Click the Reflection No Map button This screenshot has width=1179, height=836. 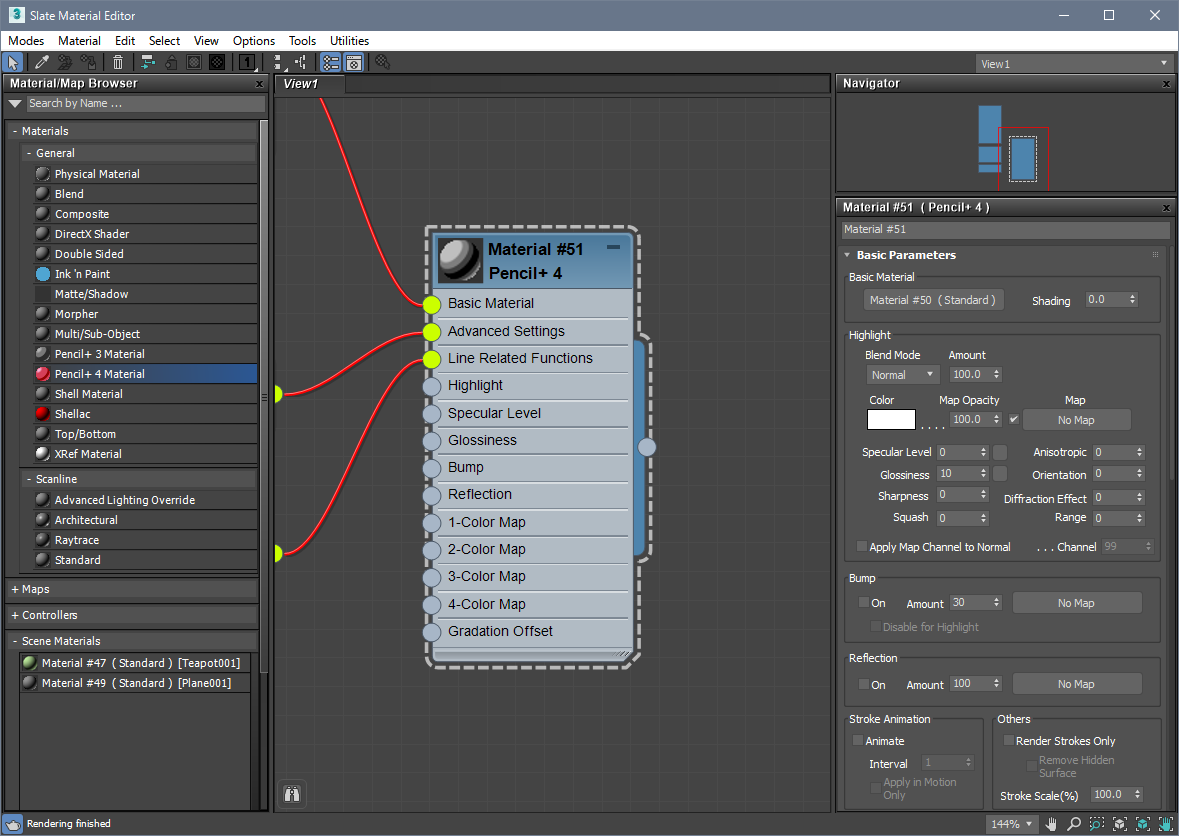pos(1076,684)
